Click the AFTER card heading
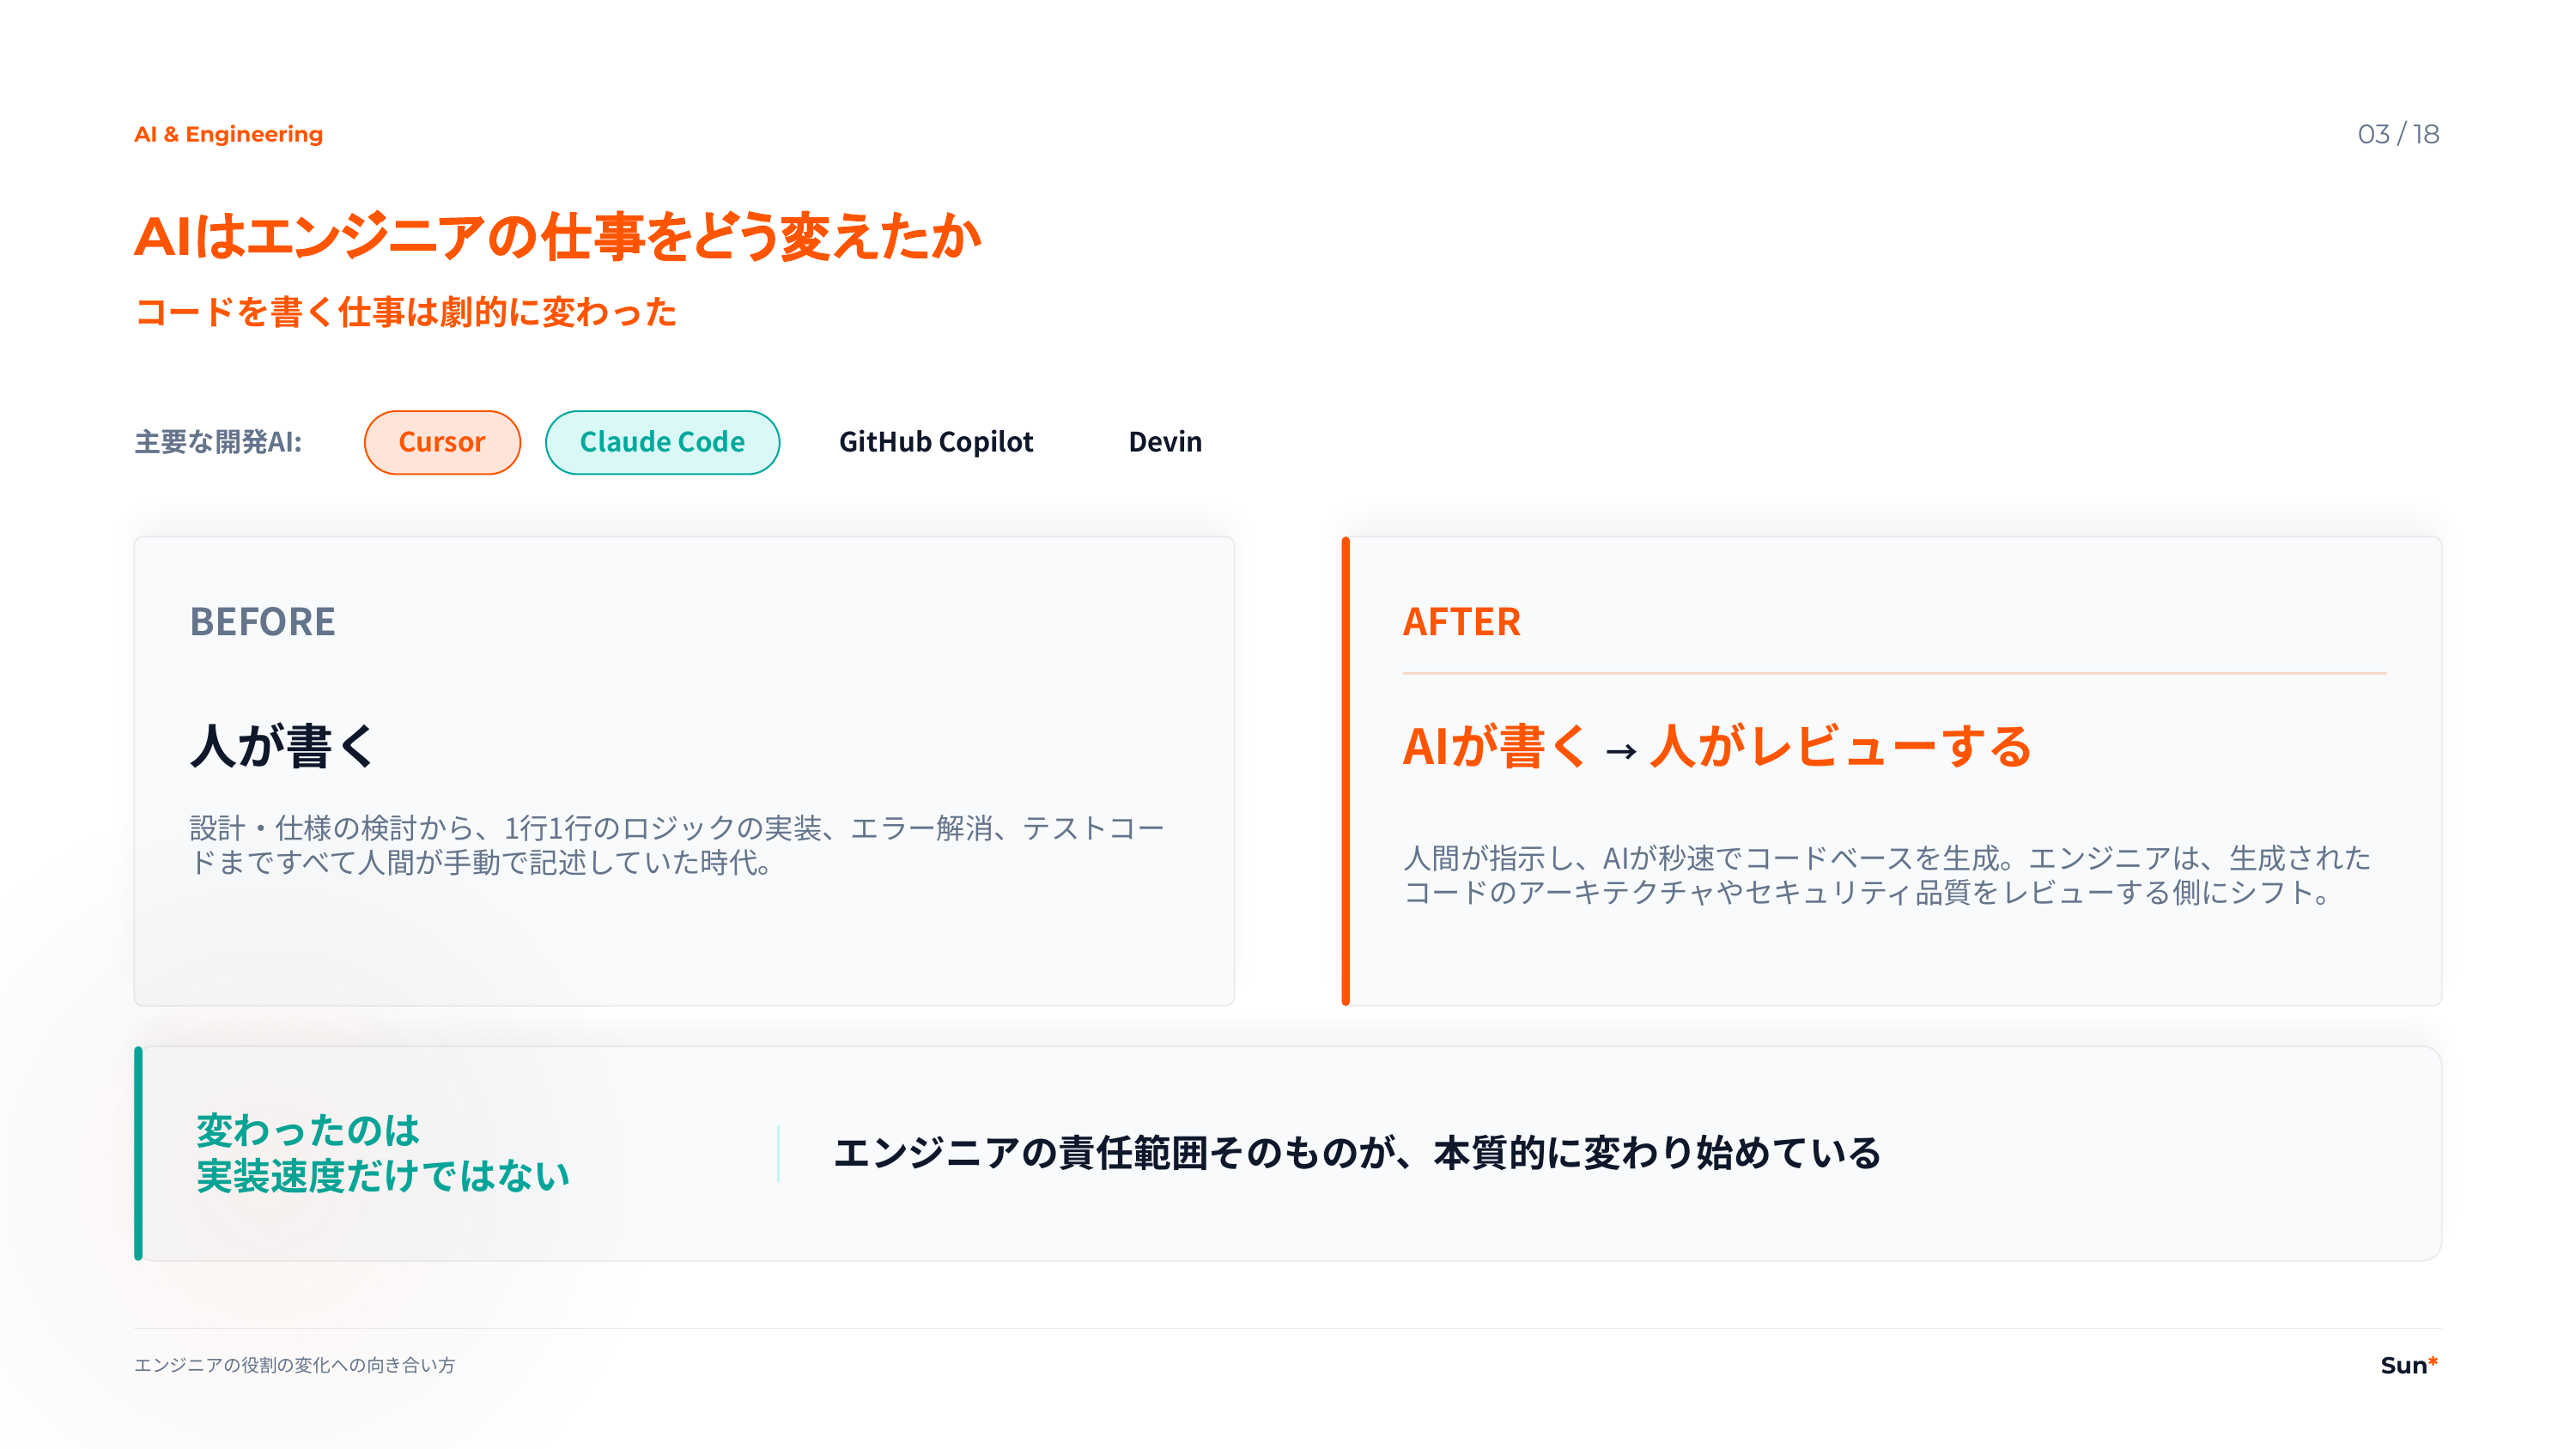 point(1462,621)
